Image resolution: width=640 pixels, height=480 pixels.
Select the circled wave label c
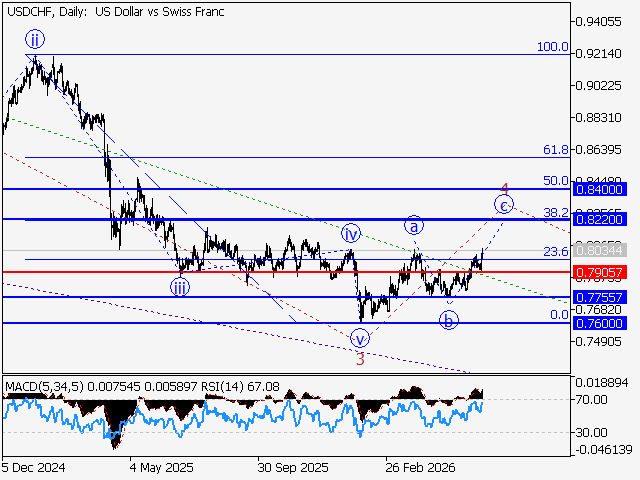coord(504,205)
